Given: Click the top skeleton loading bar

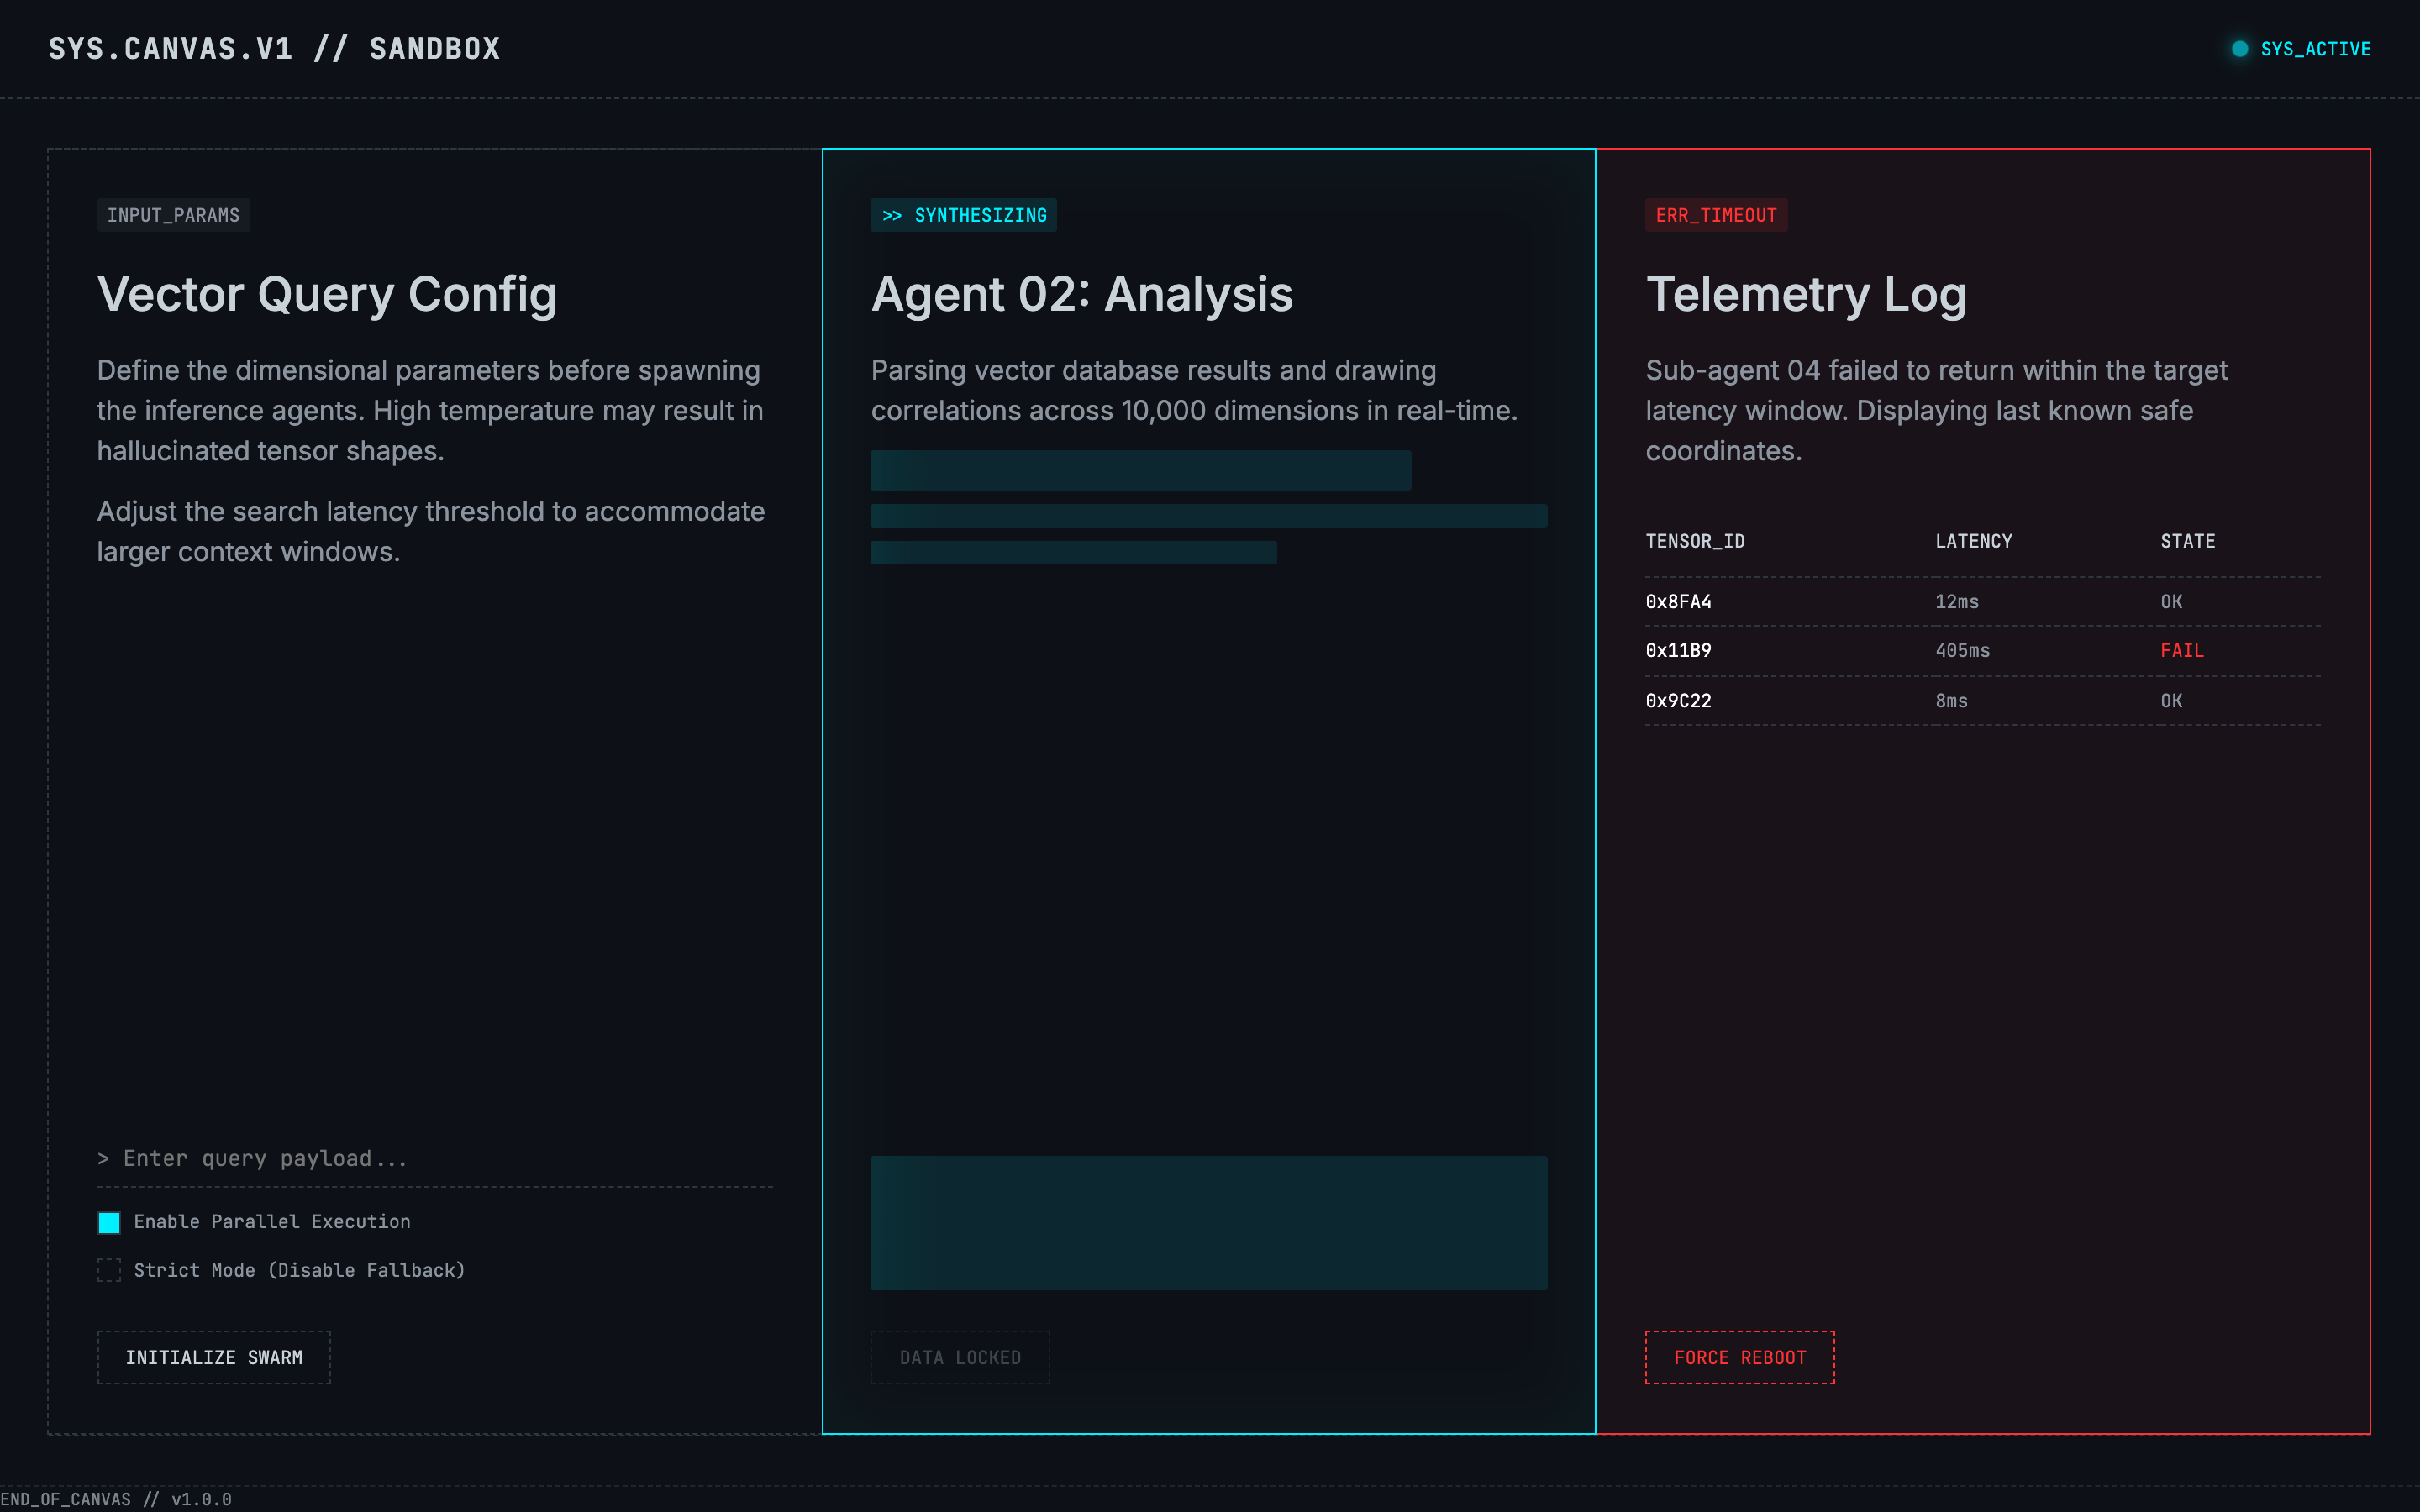Looking at the screenshot, I should tap(1140, 470).
